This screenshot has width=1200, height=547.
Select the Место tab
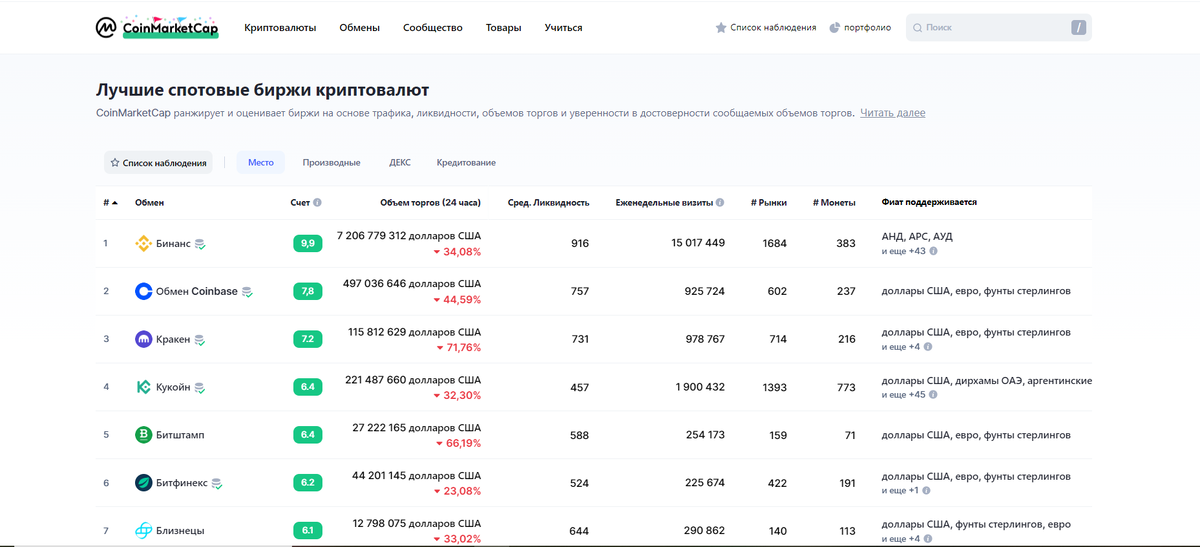[261, 162]
